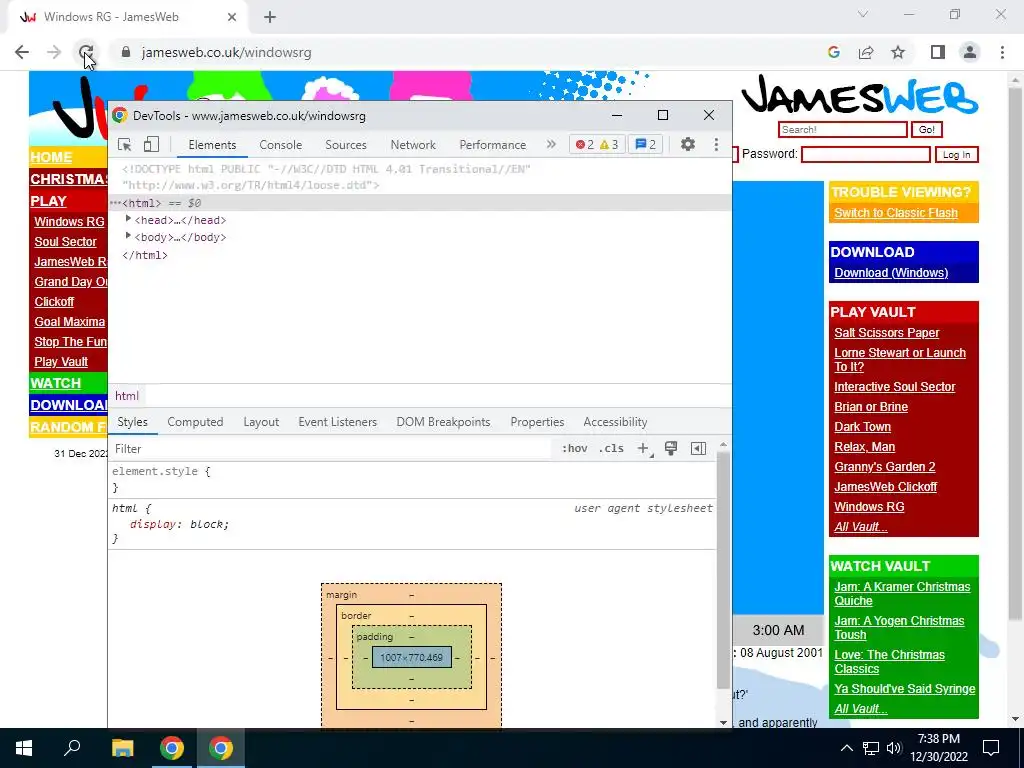Click the WATCH menu item
The height and width of the screenshot is (768, 1024).
coord(56,383)
